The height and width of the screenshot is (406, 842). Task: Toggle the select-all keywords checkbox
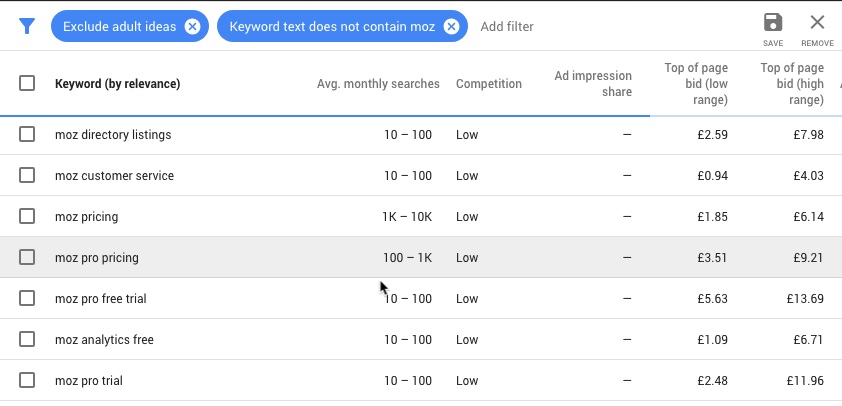coord(27,83)
